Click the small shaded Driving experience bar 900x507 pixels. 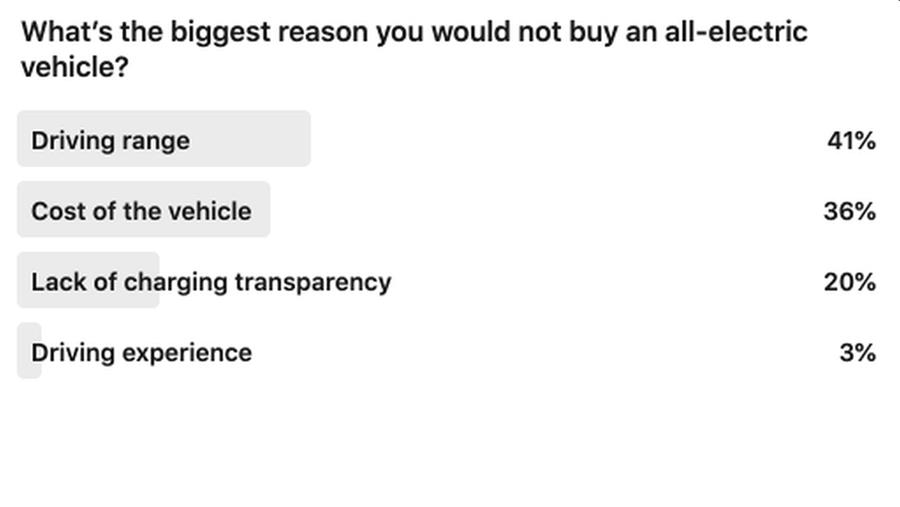point(29,350)
